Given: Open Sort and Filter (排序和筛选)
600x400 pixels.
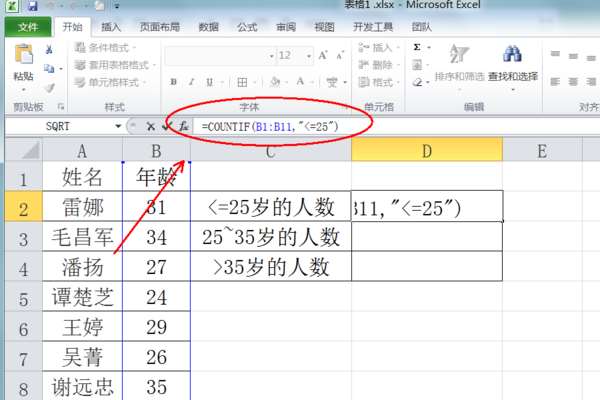Looking at the screenshot, I should point(459,65).
